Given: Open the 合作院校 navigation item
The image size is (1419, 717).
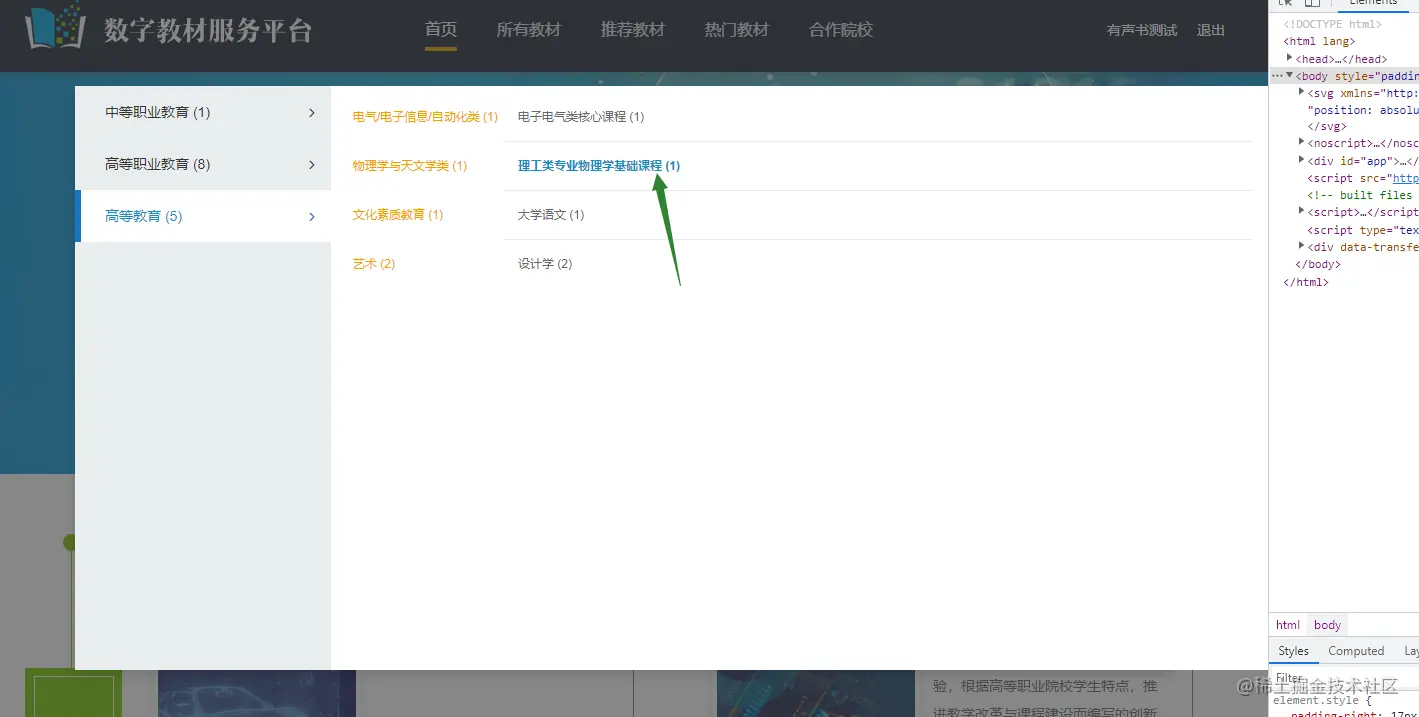Looking at the screenshot, I should [841, 30].
